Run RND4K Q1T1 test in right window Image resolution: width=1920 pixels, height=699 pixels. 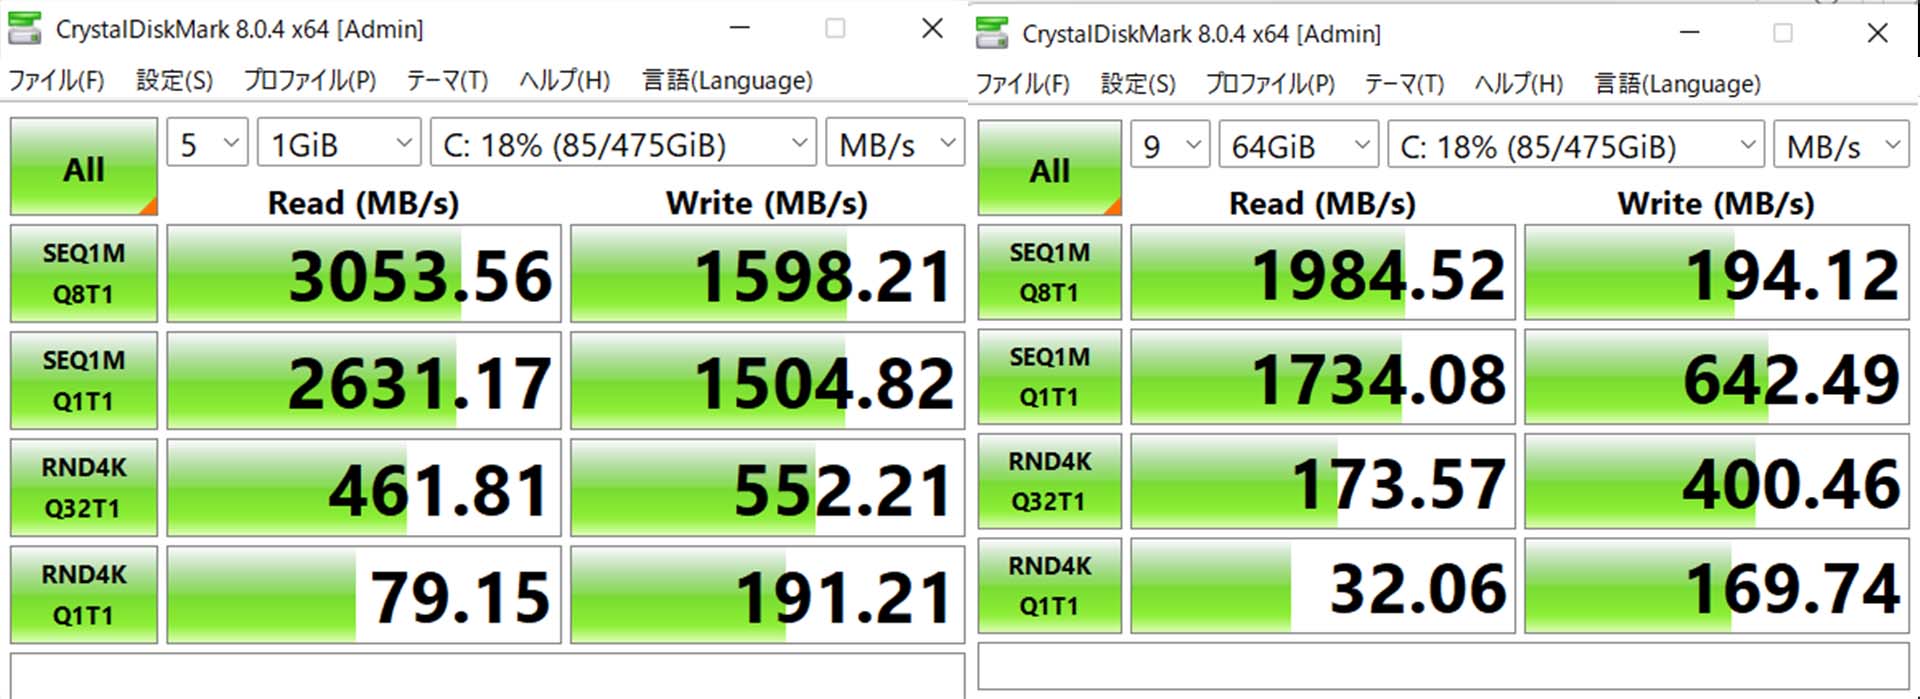click(x=1050, y=585)
